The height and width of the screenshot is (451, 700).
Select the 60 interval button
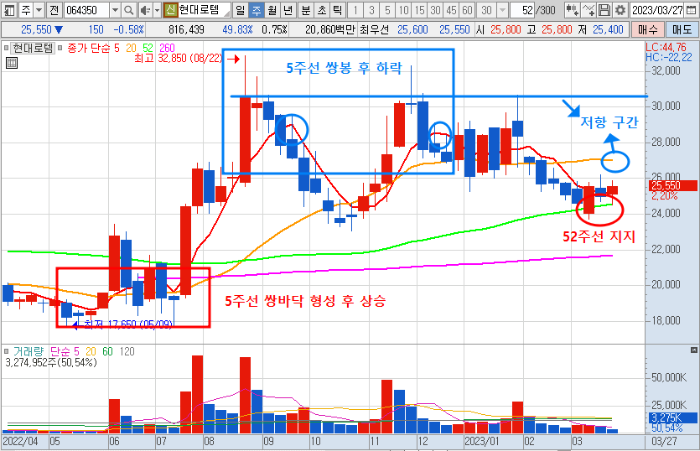[x=467, y=9]
